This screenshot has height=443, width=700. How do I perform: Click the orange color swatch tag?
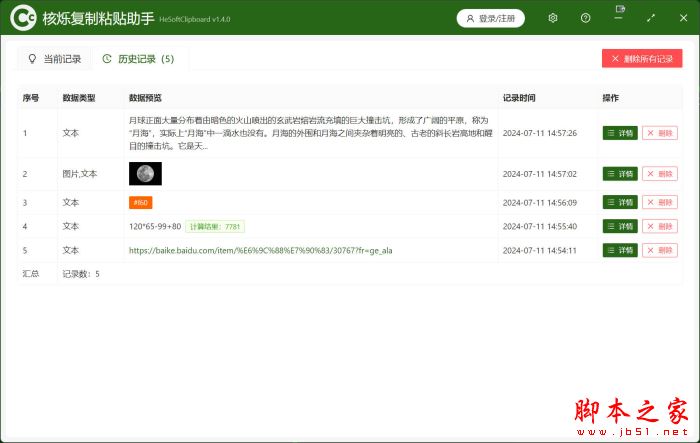tap(141, 202)
